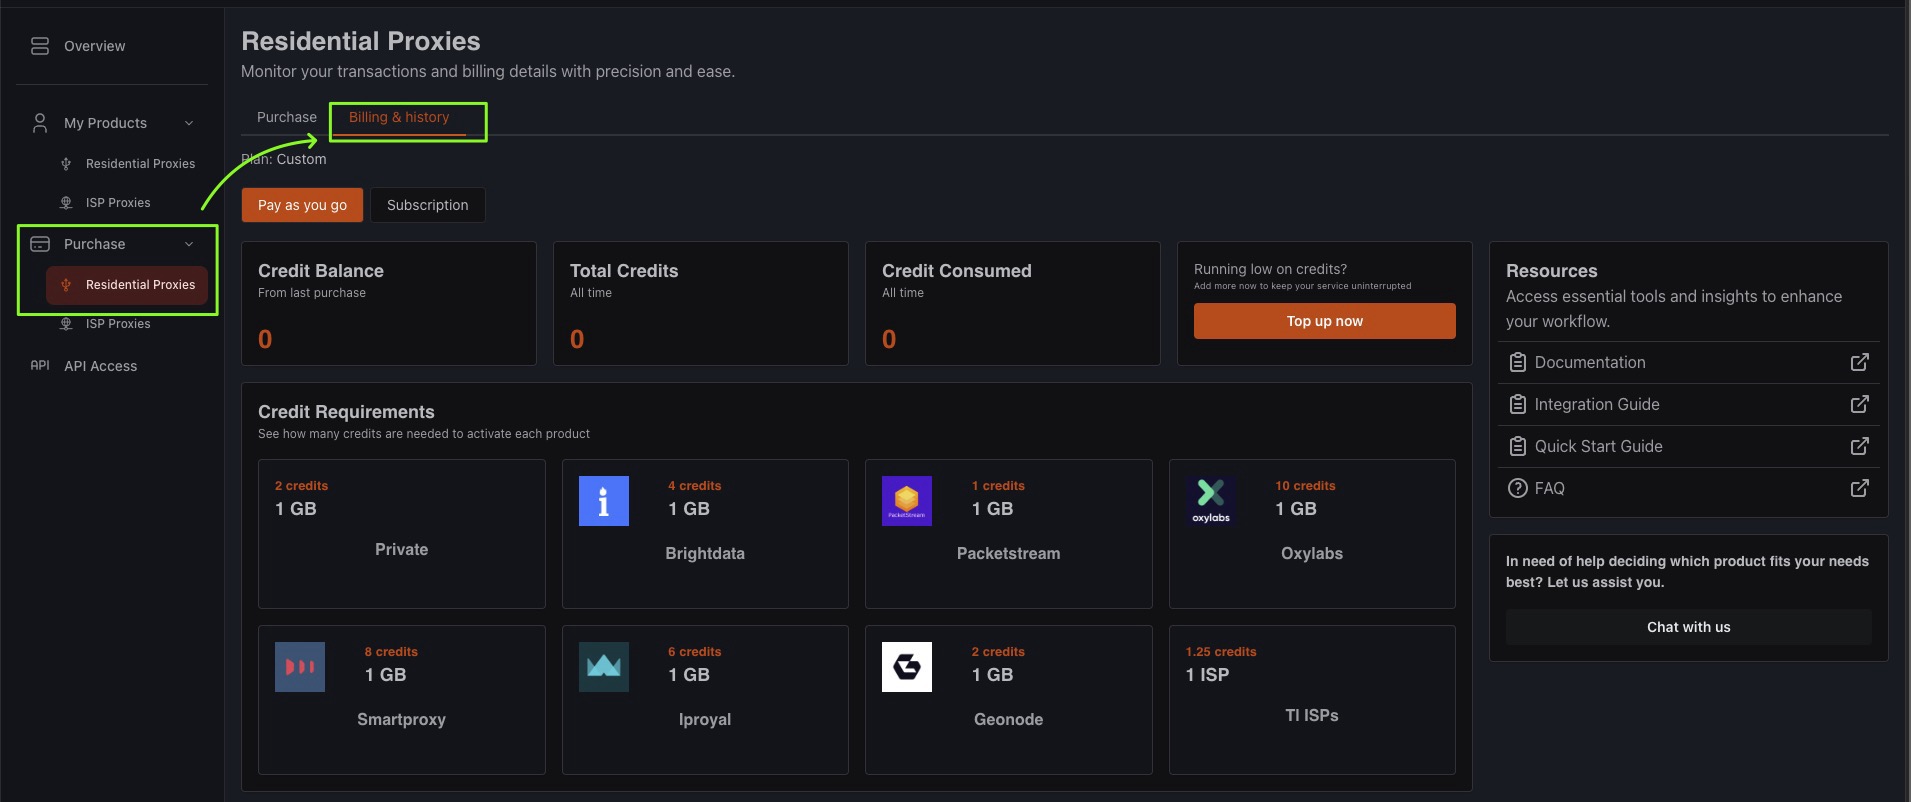Click the Iproyal crown logo icon

tap(603, 667)
